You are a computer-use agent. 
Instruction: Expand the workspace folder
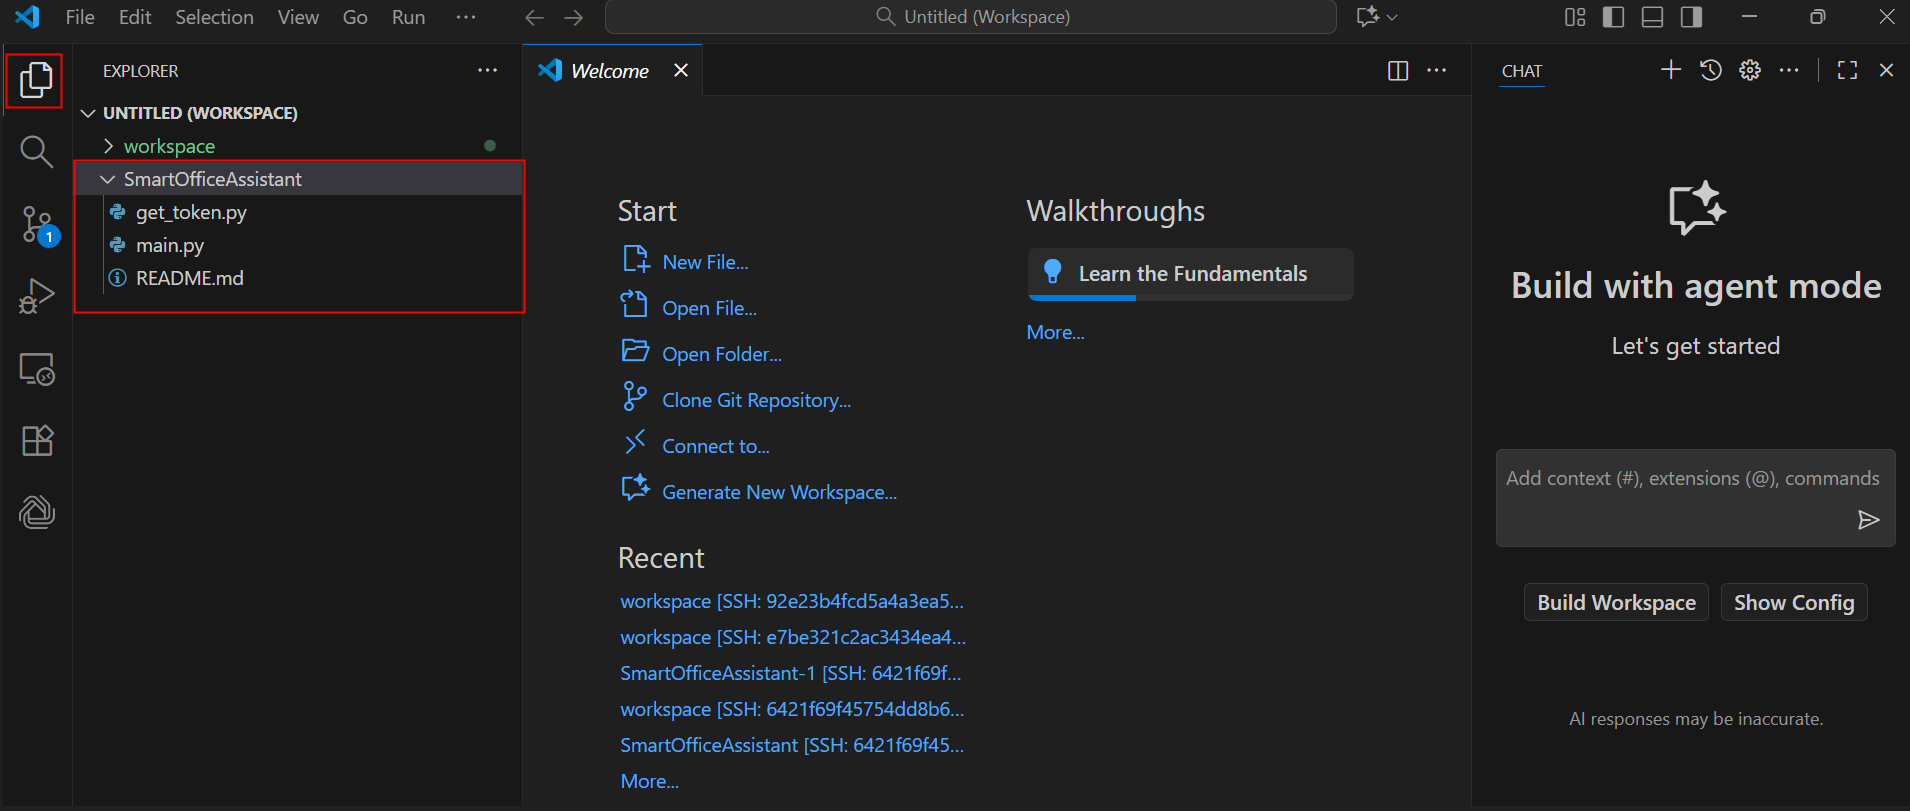168,146
